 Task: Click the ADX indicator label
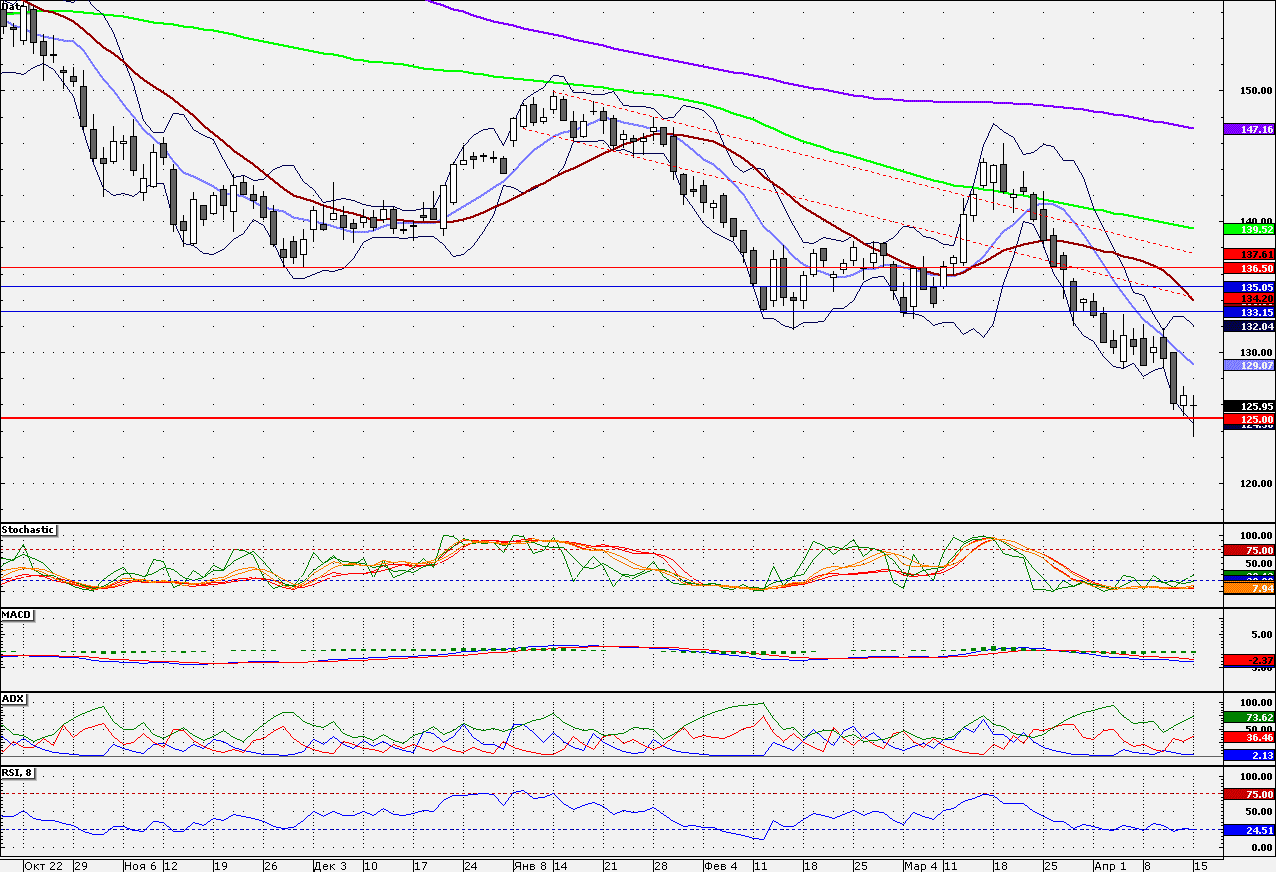point(13,698)
